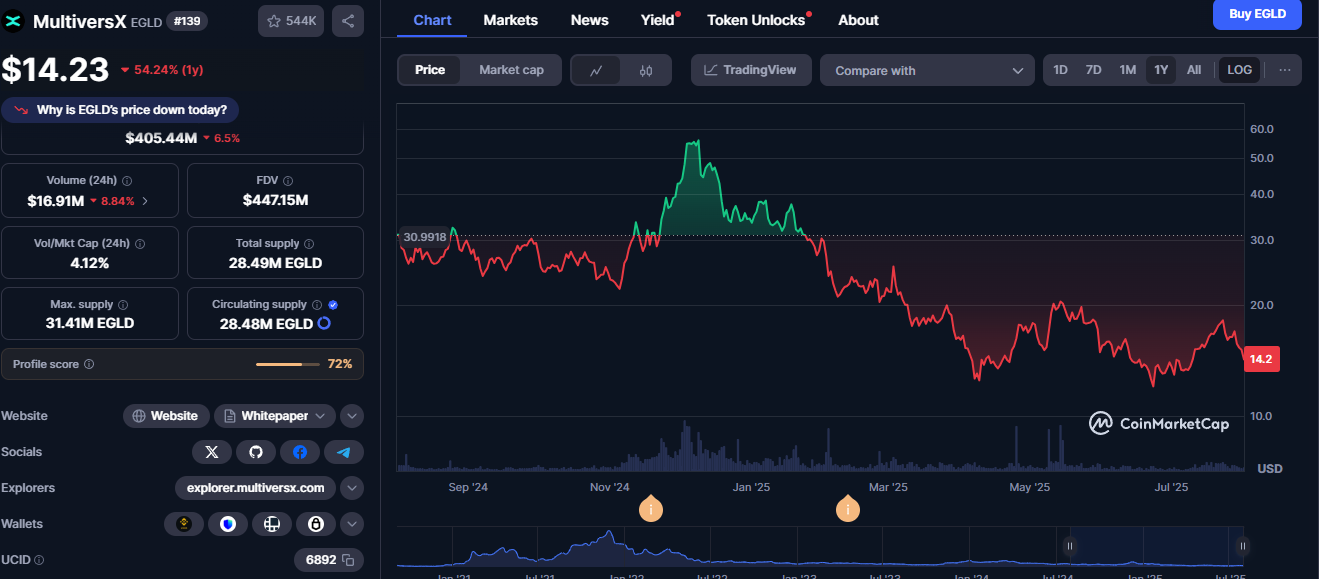
Task: Click the Ledger wallet icon
Action: coord(271,524)
